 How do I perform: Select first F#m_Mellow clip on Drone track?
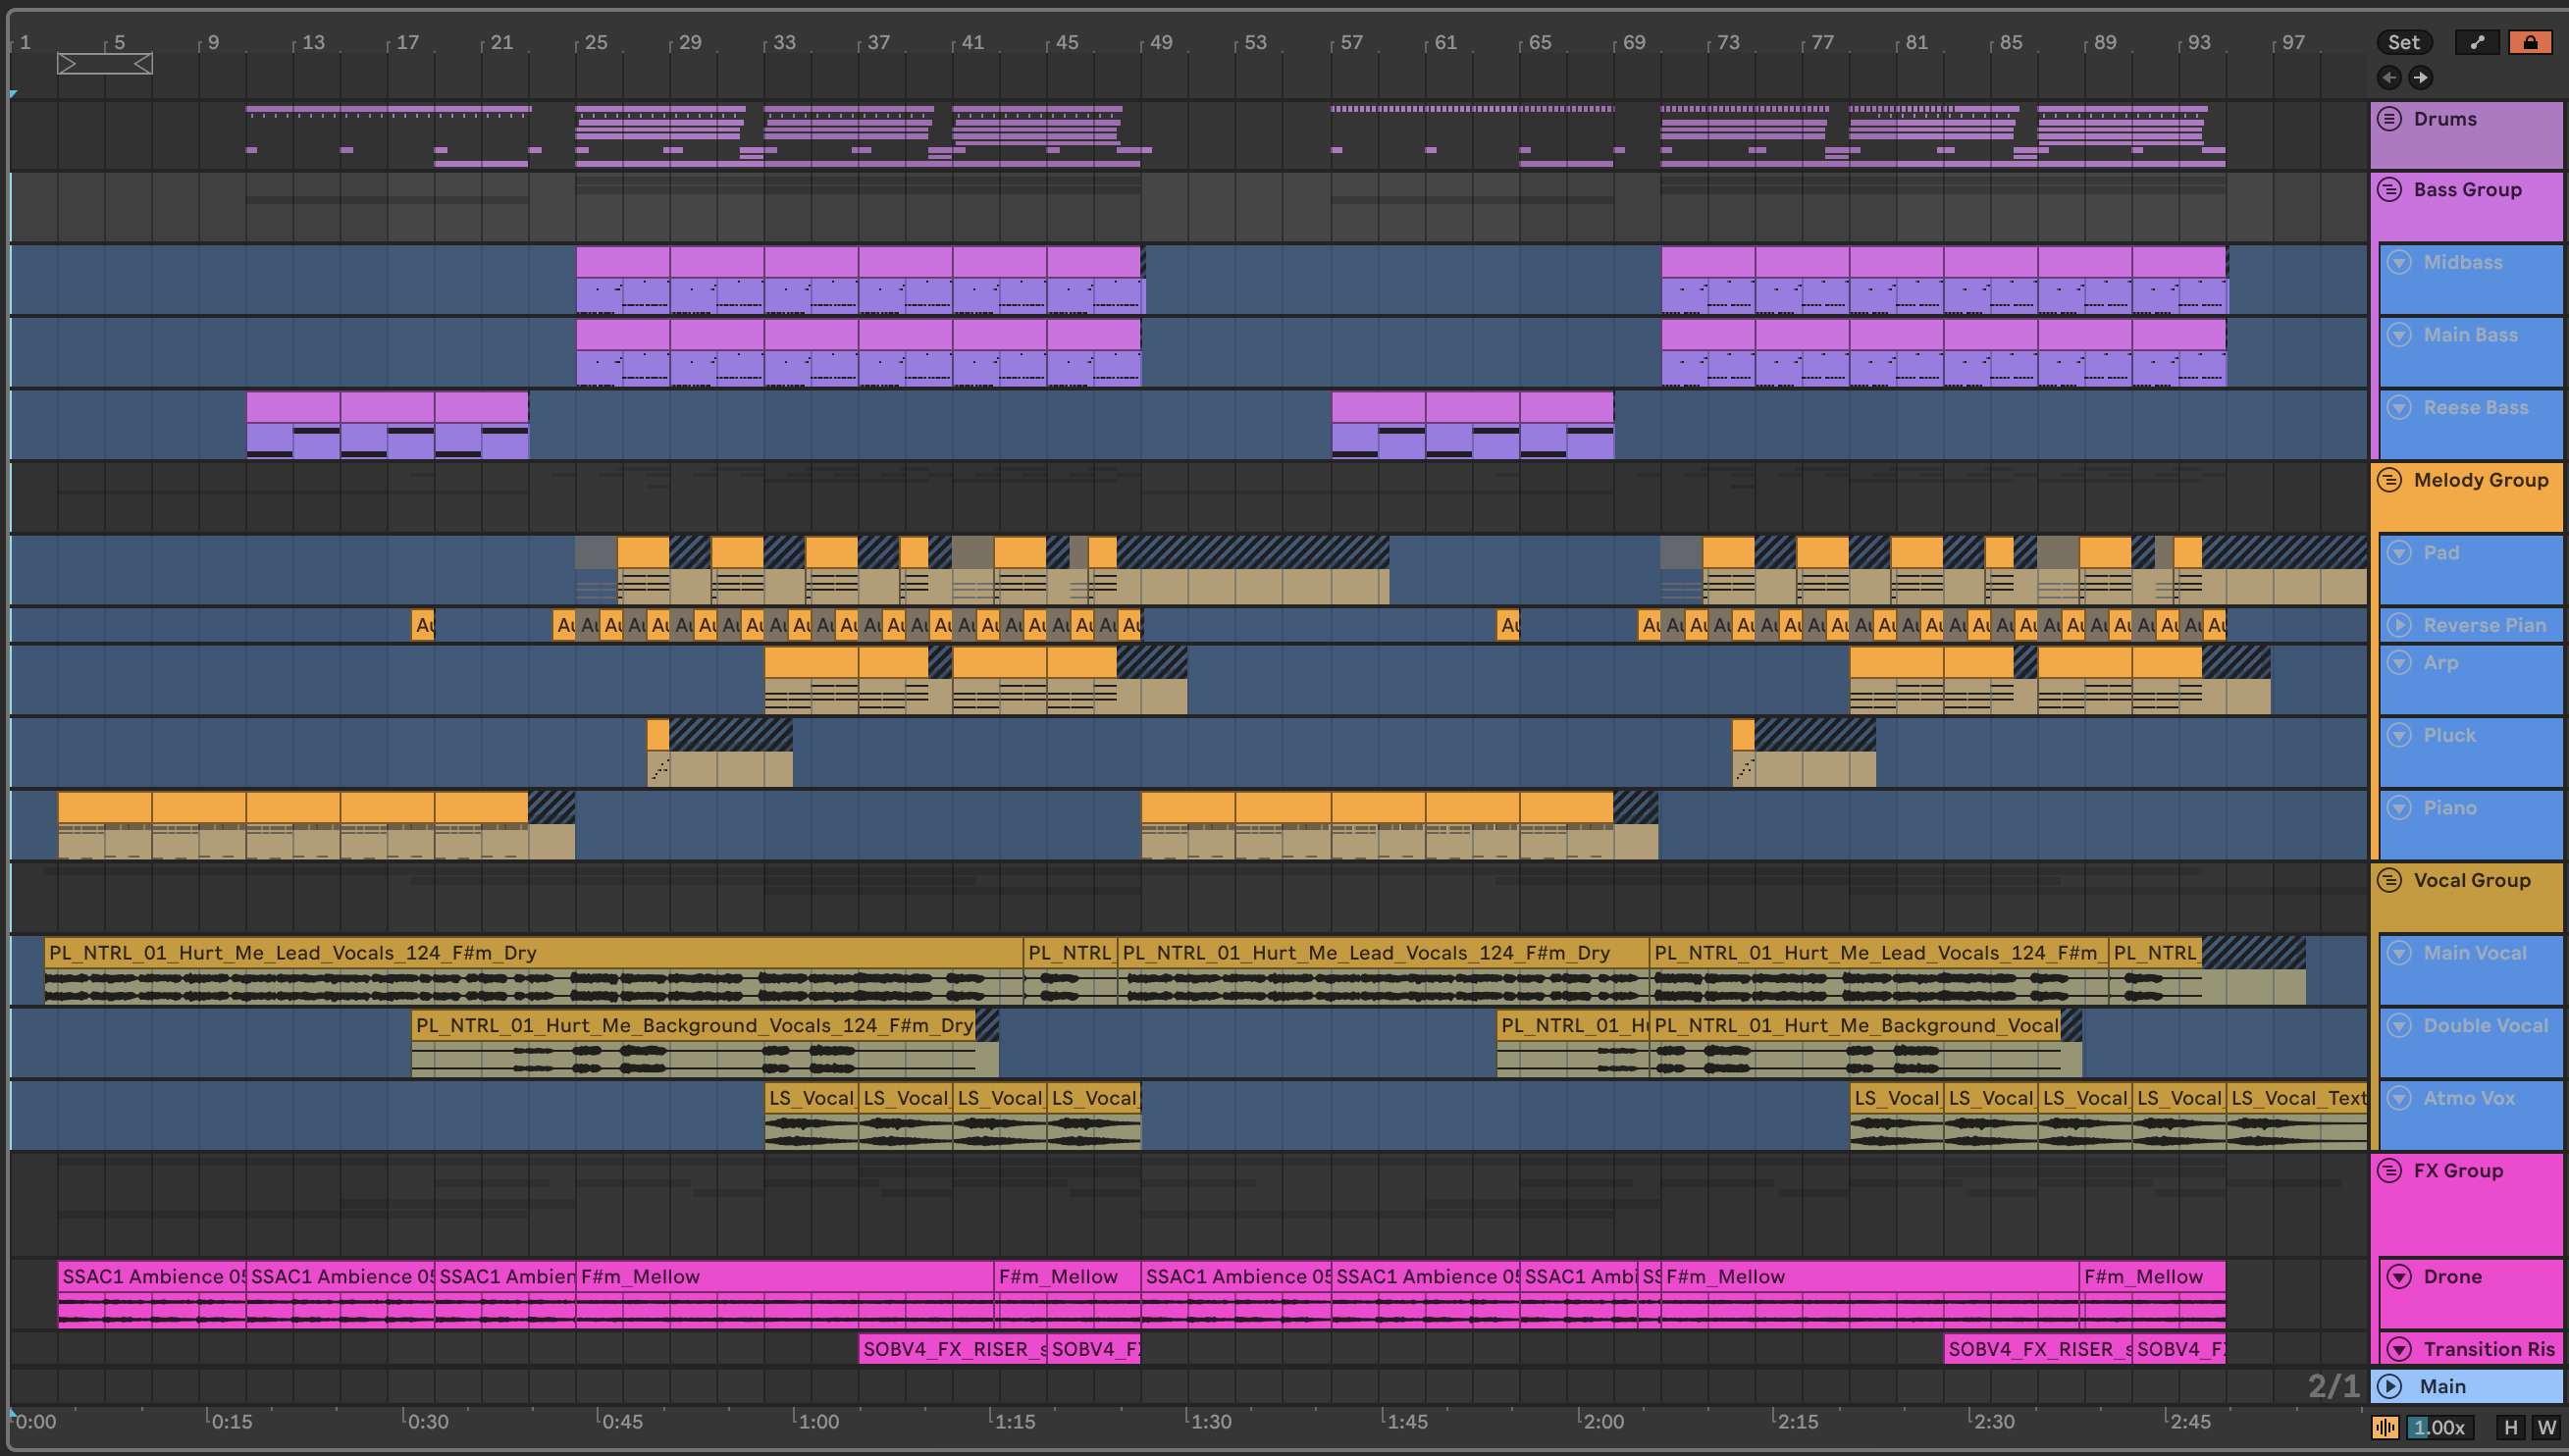(x=785, y=1294)
